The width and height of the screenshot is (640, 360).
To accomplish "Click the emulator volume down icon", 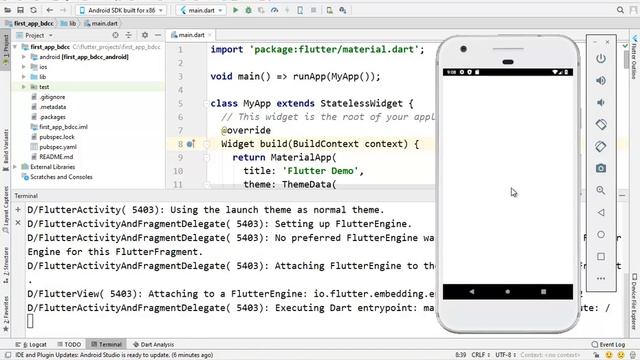I will pyautogui.click(x=601, y=102).
